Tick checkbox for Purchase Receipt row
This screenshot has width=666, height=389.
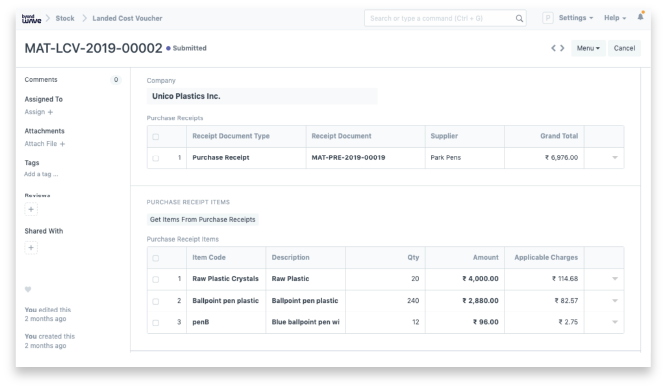click(155, 158)
